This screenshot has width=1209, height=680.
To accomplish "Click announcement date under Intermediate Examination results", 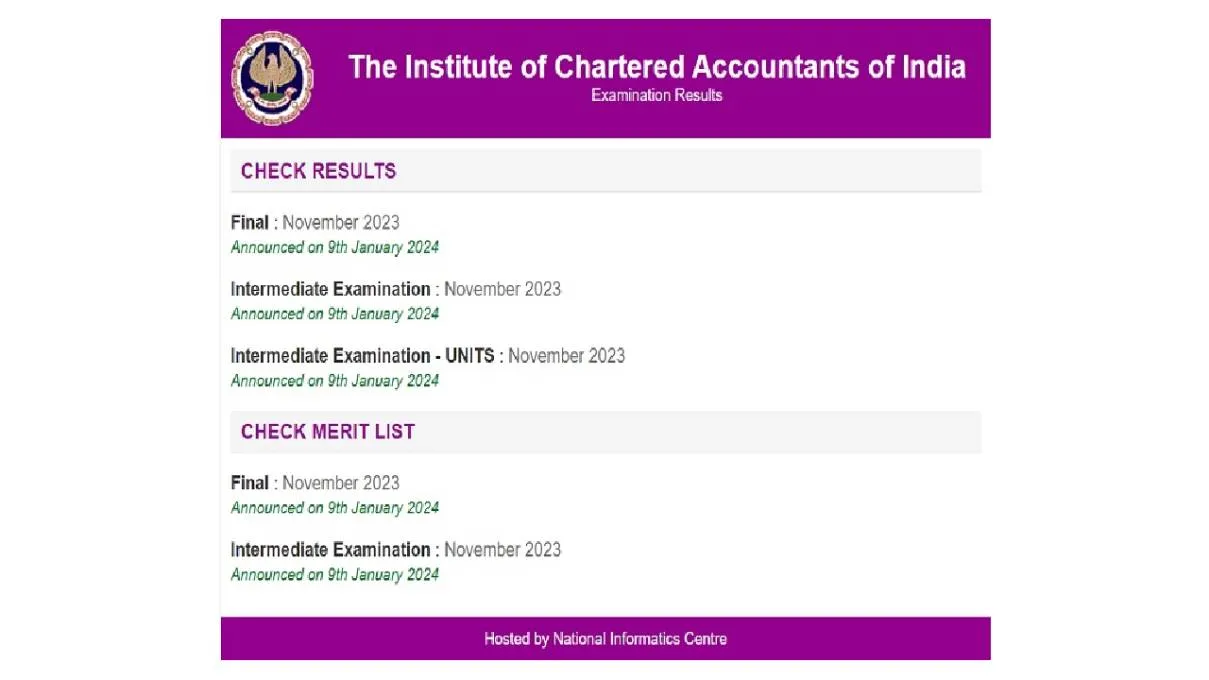I will (334, 313).
